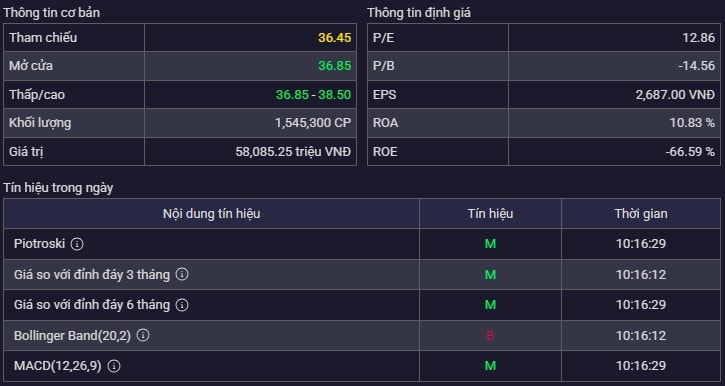Open info icon for 6-month peak/bottom price signal
Image resolution: width=725 pixels, height=386 pixels.
pyautogui.click(x=182, y=305)
